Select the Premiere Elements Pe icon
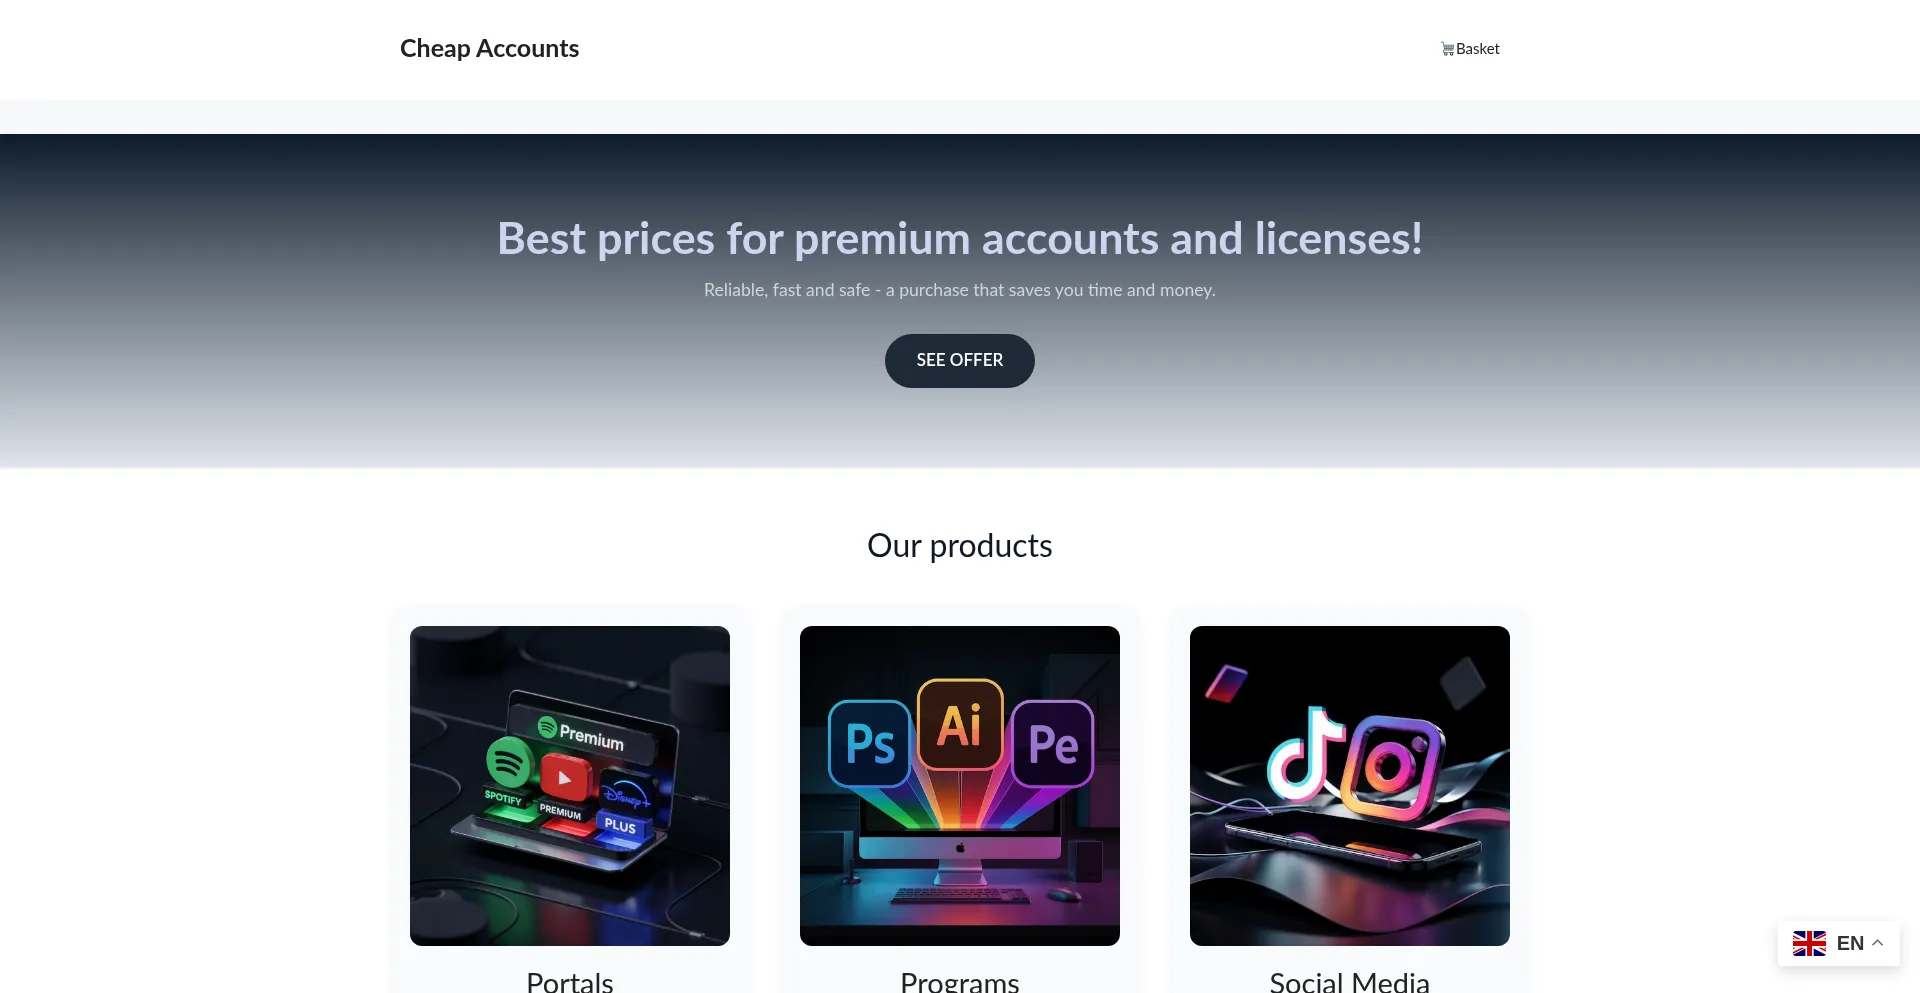Viewport: 1920px width, 993px height. pos(1052,744)
